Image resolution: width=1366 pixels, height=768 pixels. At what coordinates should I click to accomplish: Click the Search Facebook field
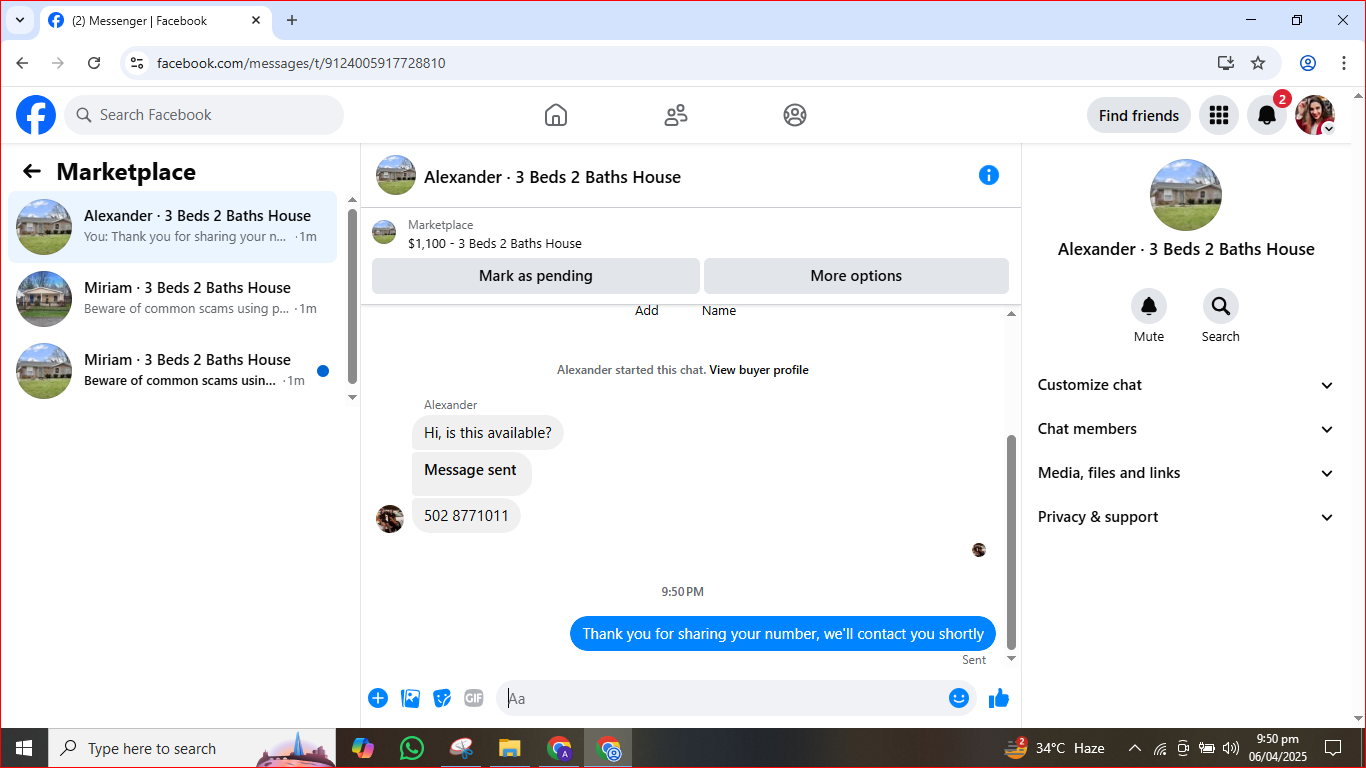tap(204, 115)
